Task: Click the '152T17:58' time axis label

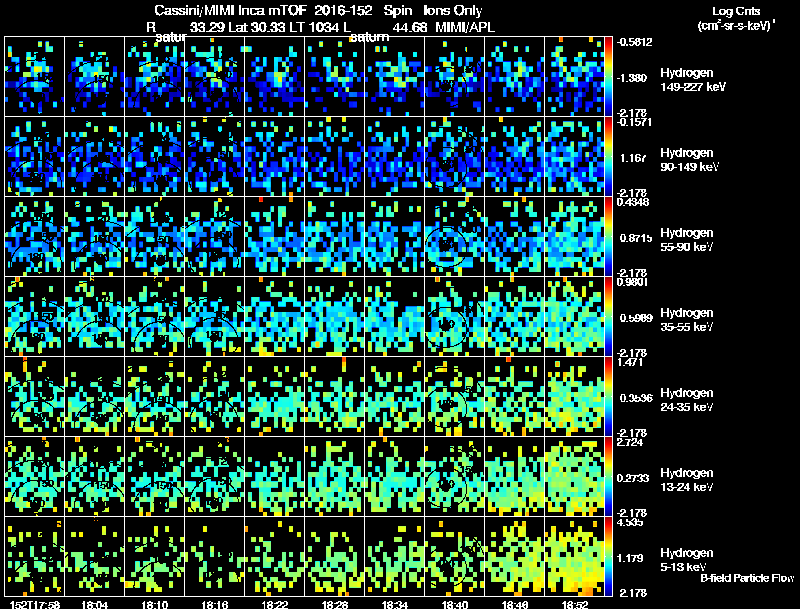Action: point(35,604)
